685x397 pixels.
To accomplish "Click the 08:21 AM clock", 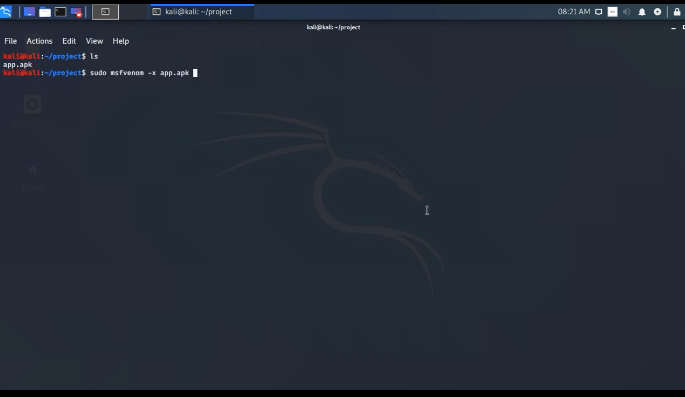I will (574, 12).
